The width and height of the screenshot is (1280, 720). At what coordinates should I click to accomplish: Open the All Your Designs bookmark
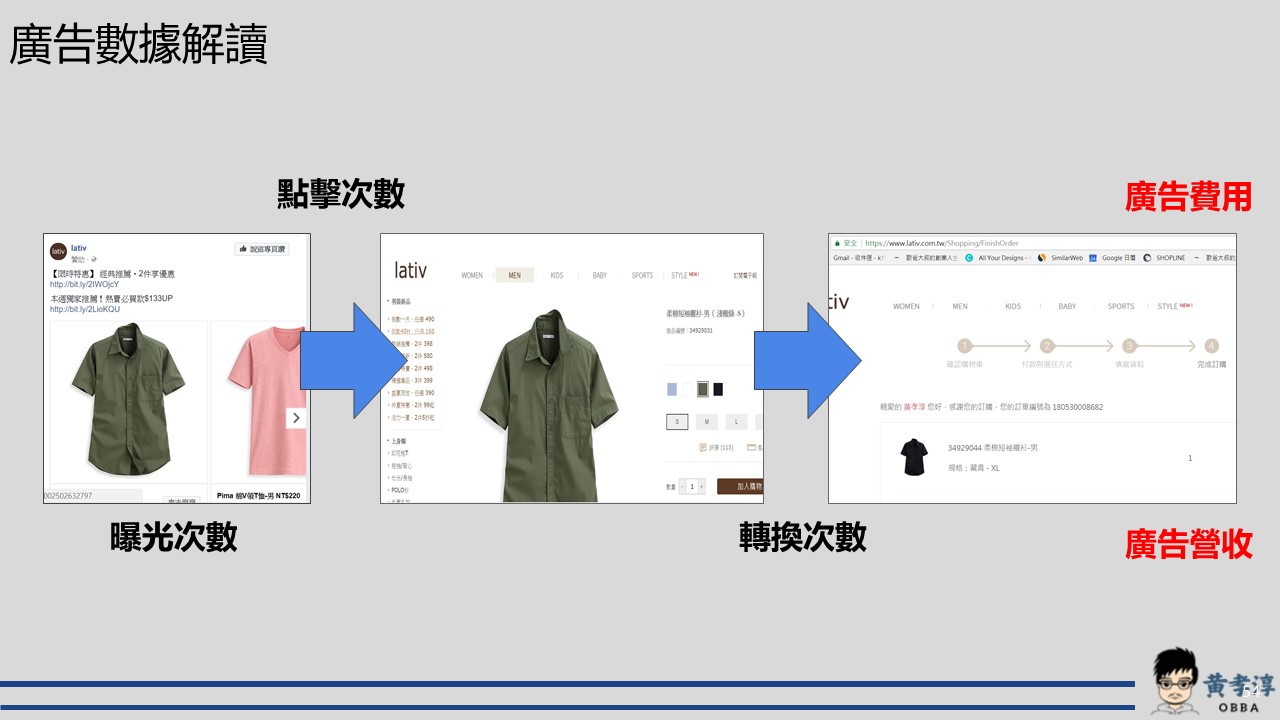(996, 257)
